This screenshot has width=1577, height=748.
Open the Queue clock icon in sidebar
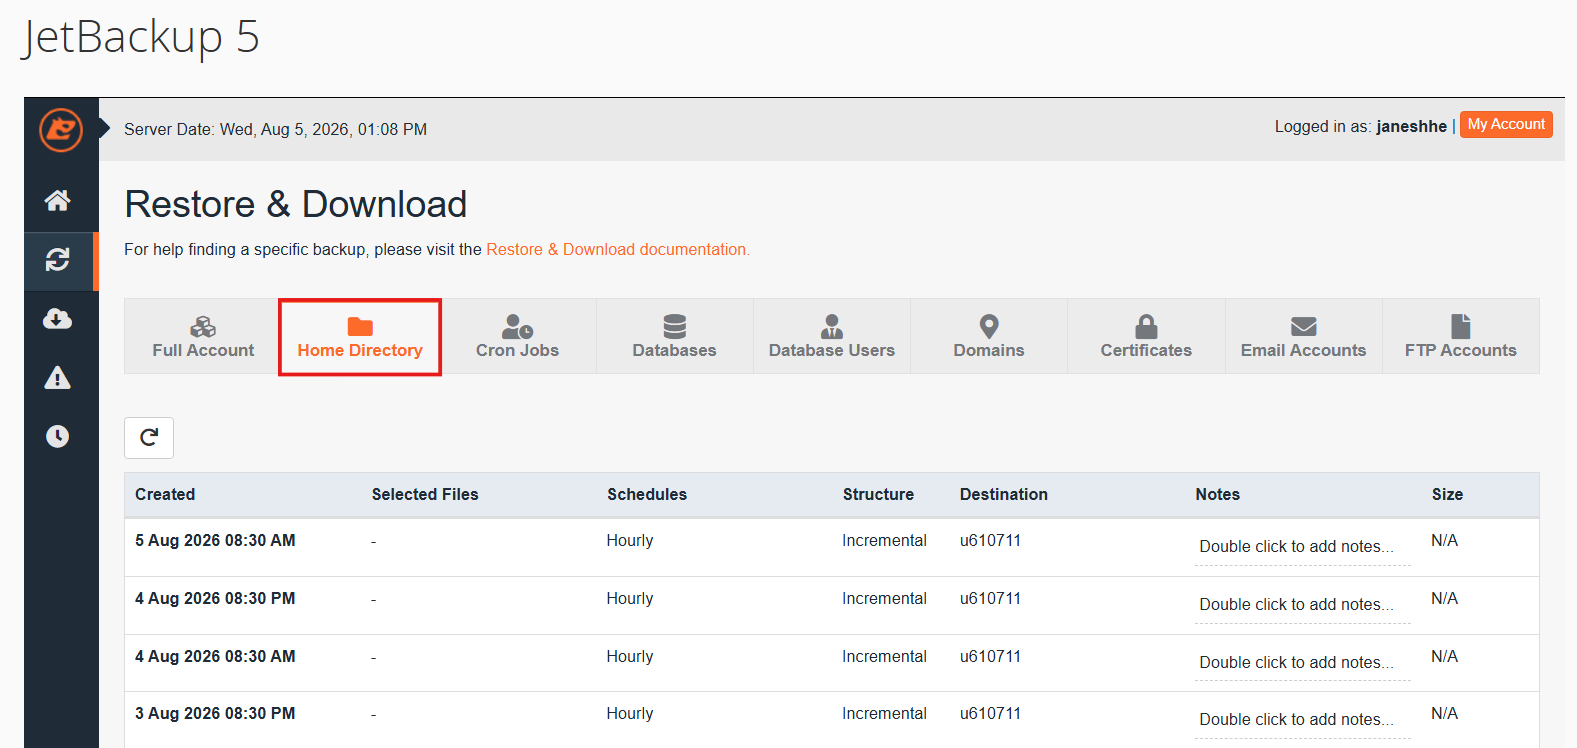[57, 436]
